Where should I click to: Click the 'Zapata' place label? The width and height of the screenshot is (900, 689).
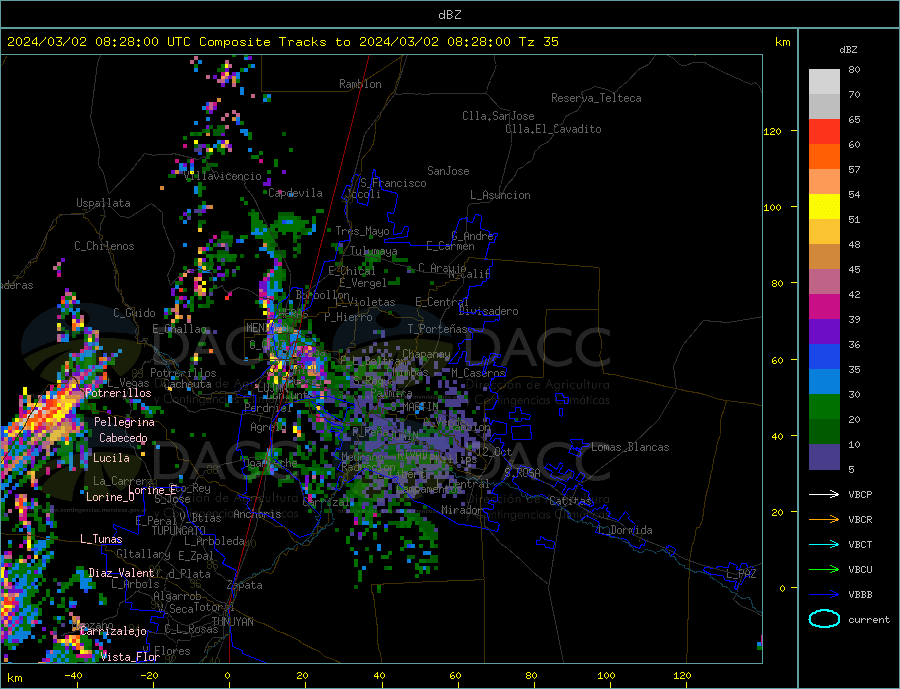click(x=245, y=586)
